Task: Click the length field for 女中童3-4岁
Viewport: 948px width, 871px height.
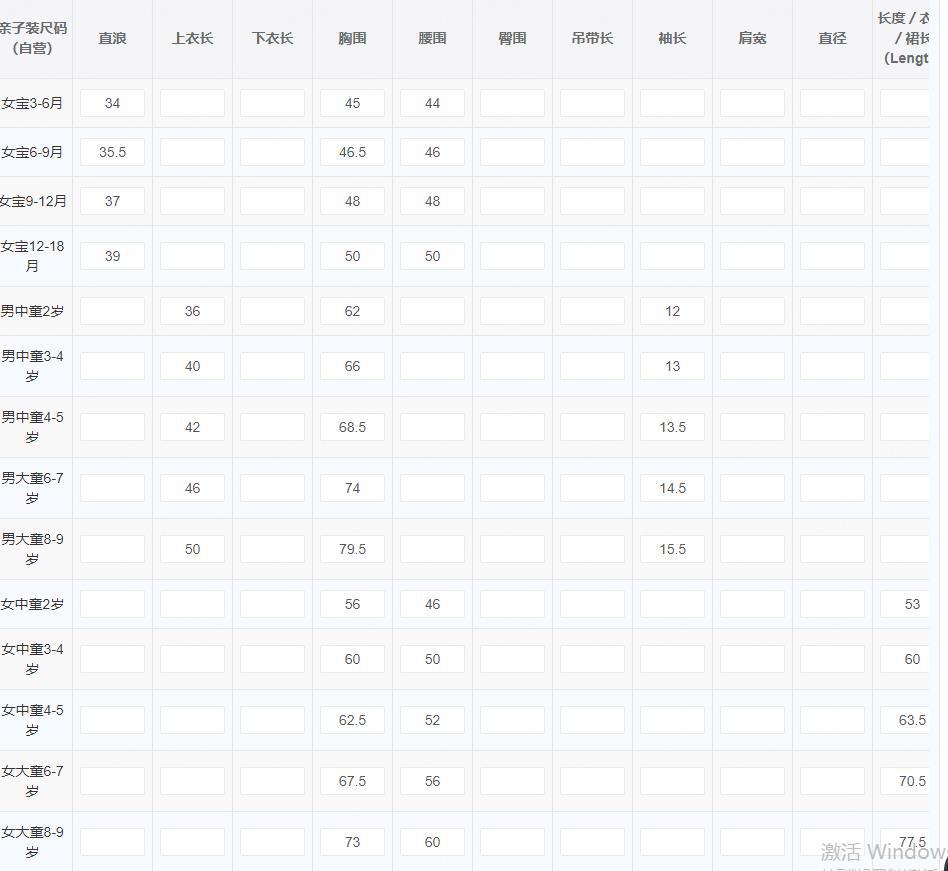Action: tap(904, 659)
